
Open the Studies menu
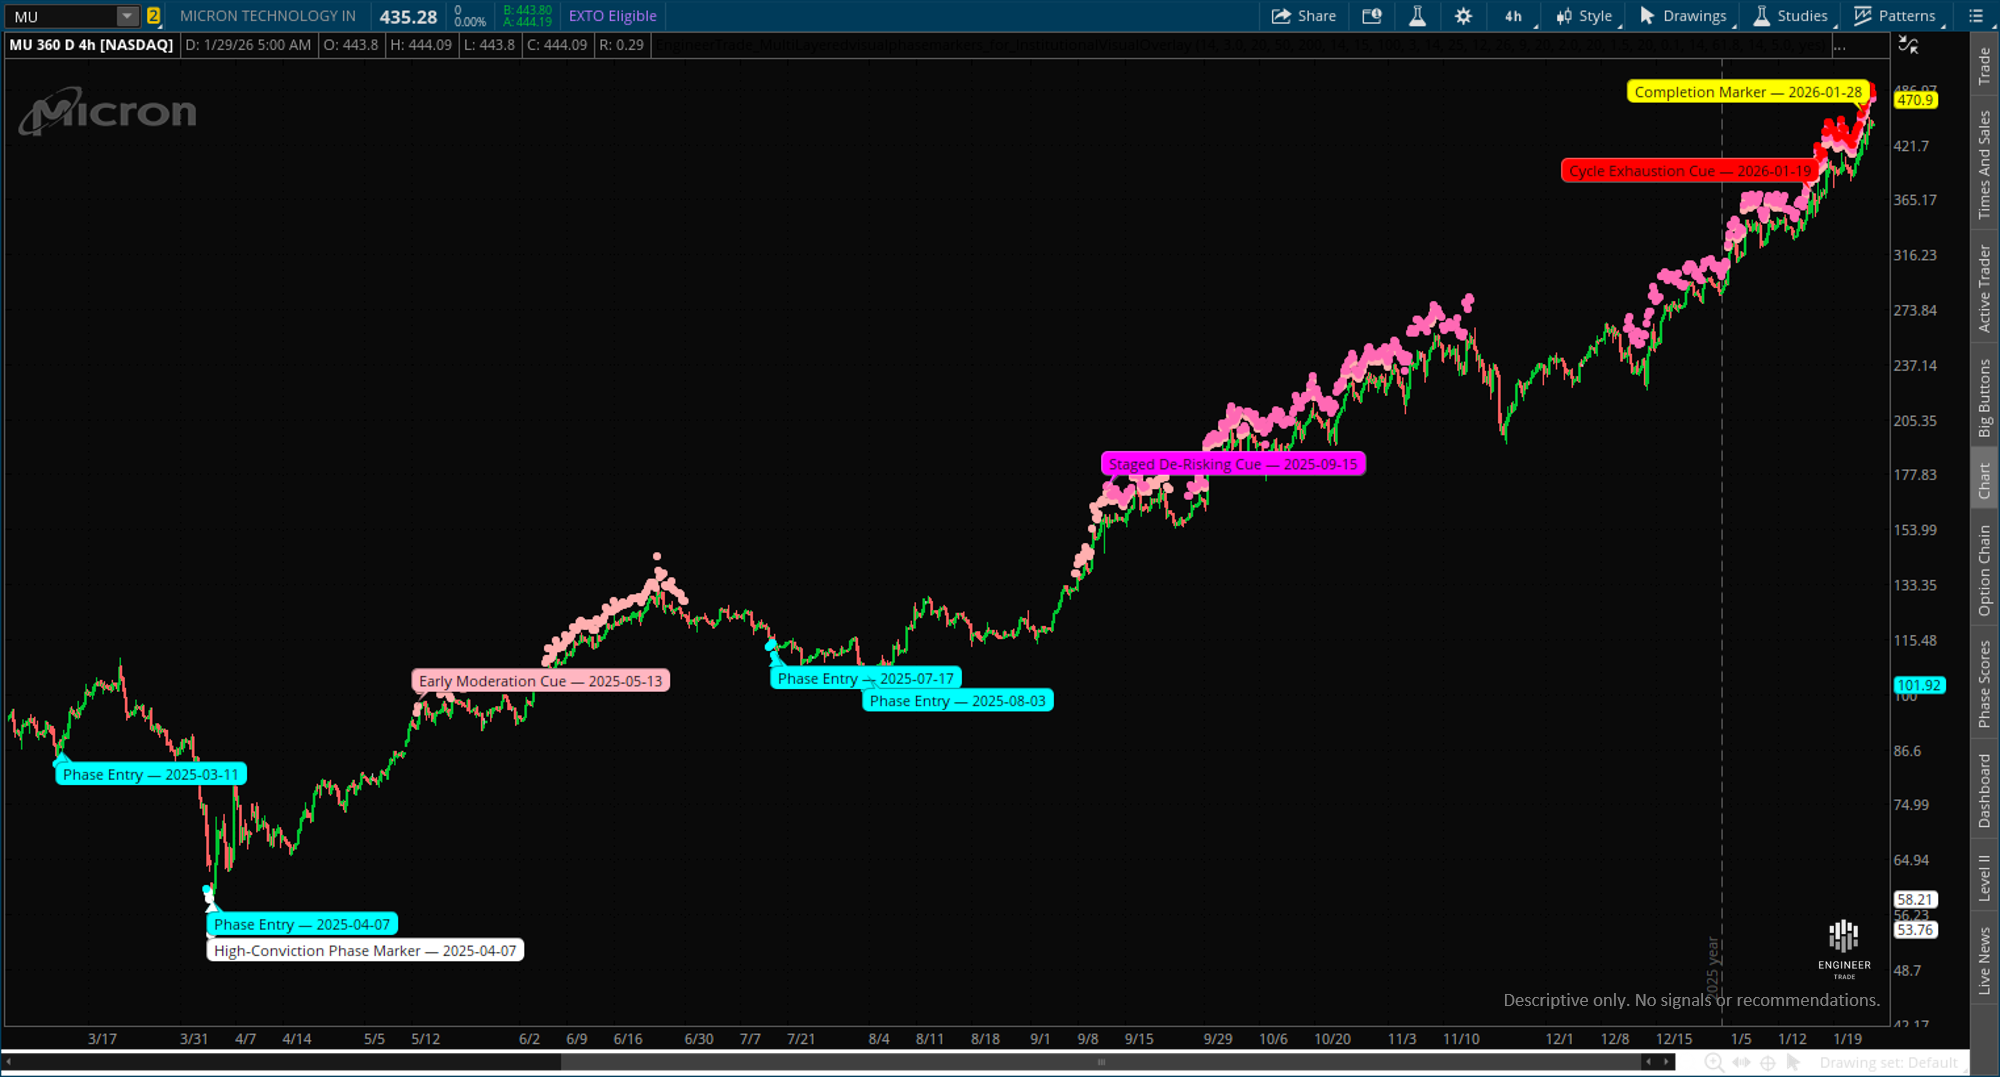tap(1790, 16)
